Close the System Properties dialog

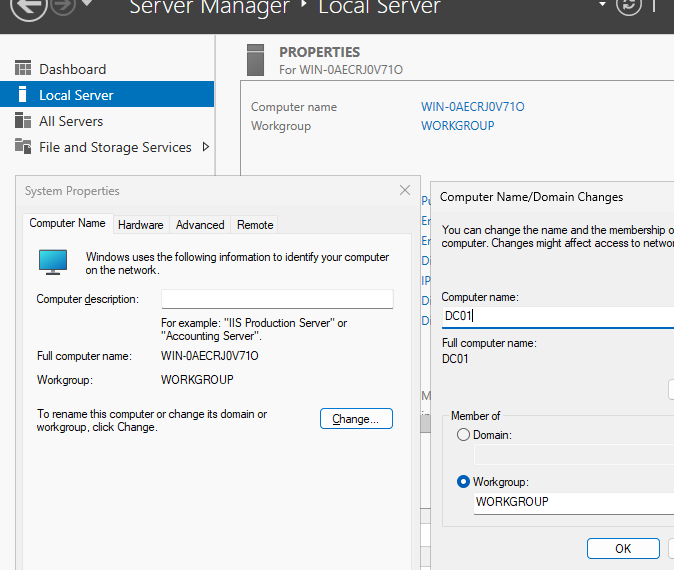coord(405,190)
